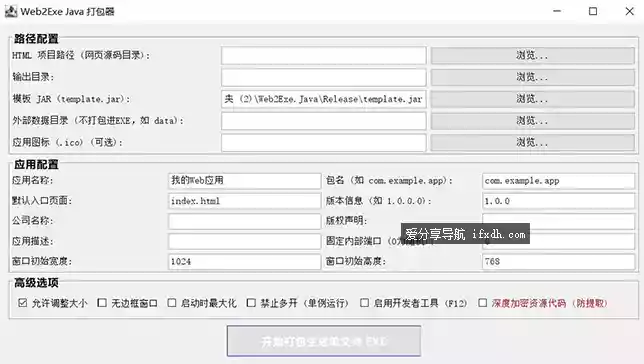The height and width of the screenshot is (364, 644).
Task: Click the template.jar path field
Action: tap(324, 99)
